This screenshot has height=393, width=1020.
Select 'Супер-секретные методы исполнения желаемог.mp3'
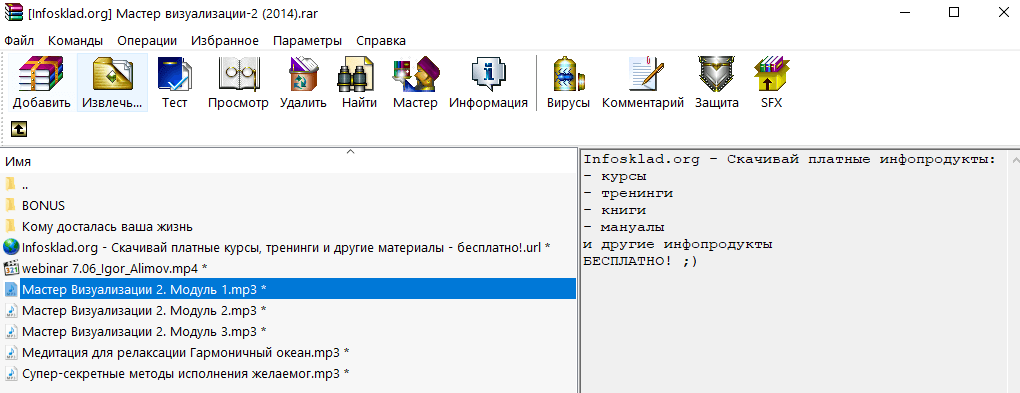click(x=186, y=373)
